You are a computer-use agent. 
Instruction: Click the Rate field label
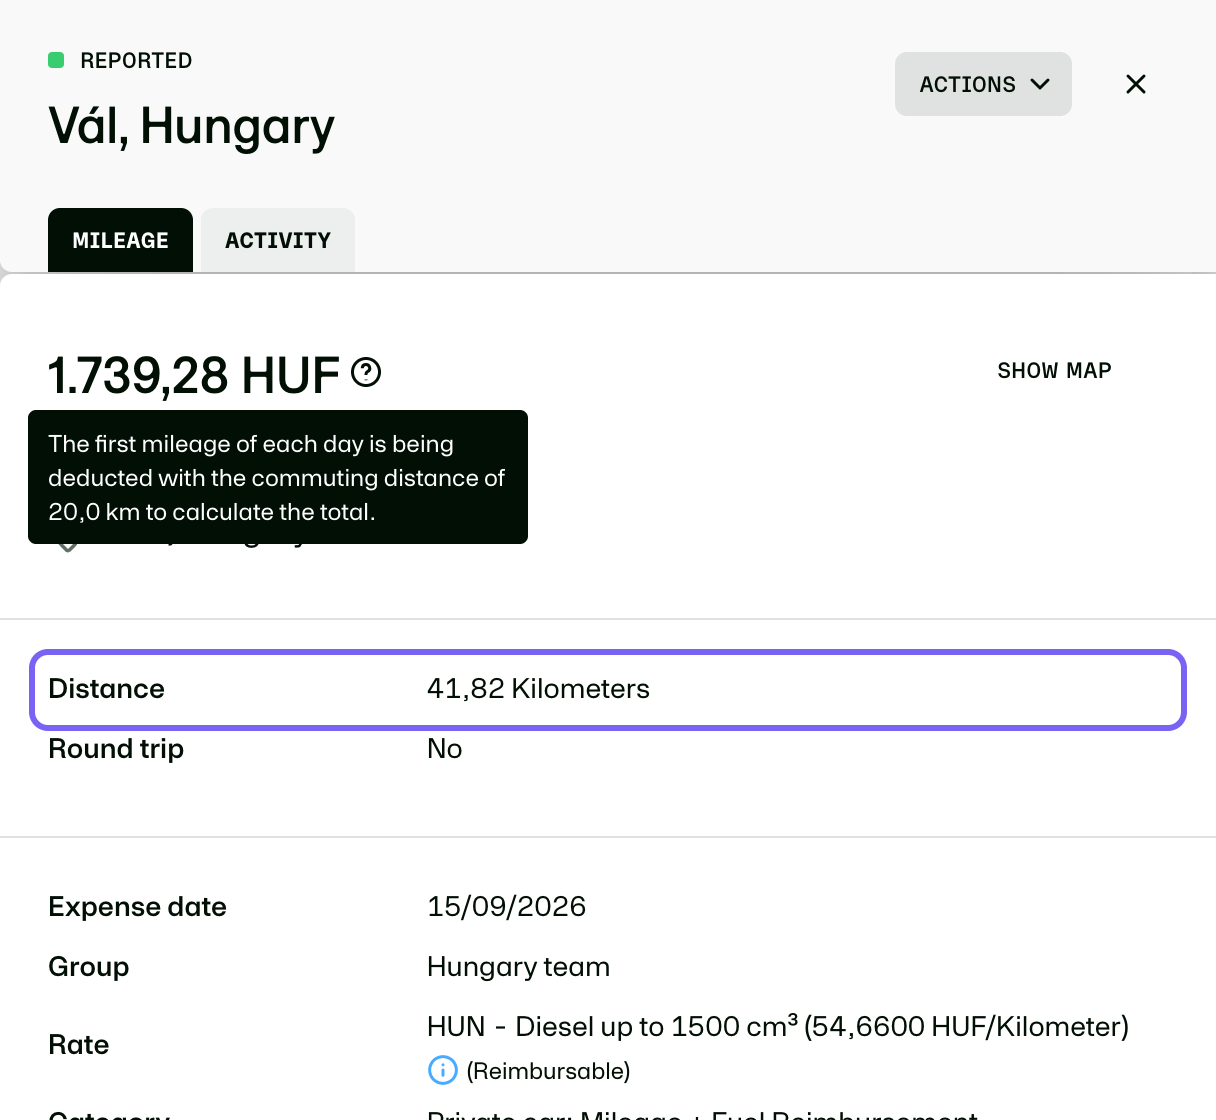(x=78, y=1045)
